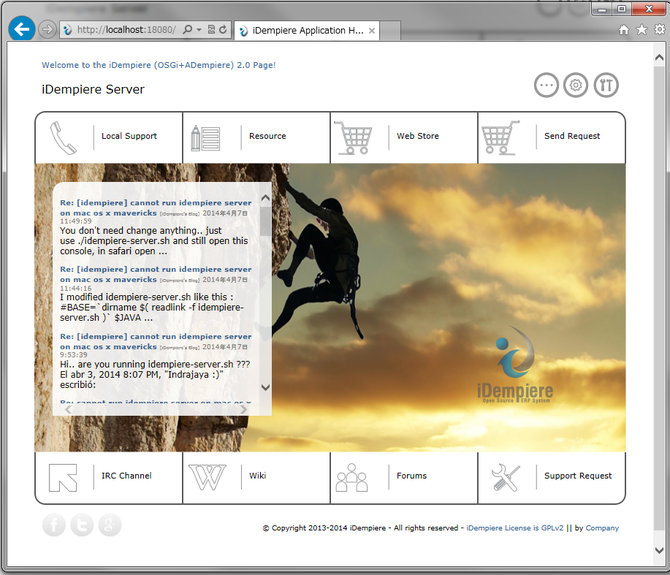Click the pencil and list Resource icon
Screen dimensions: 670x575
(206, 138)
